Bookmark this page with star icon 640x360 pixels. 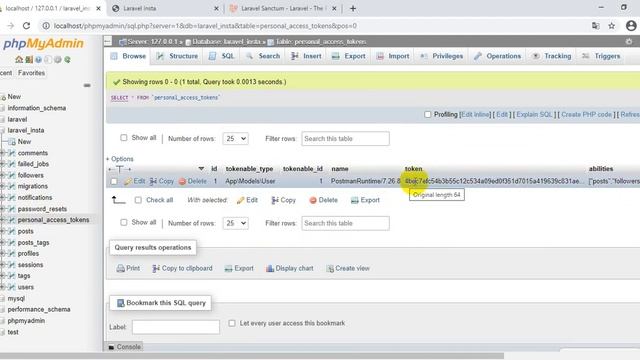pos(611,26)
